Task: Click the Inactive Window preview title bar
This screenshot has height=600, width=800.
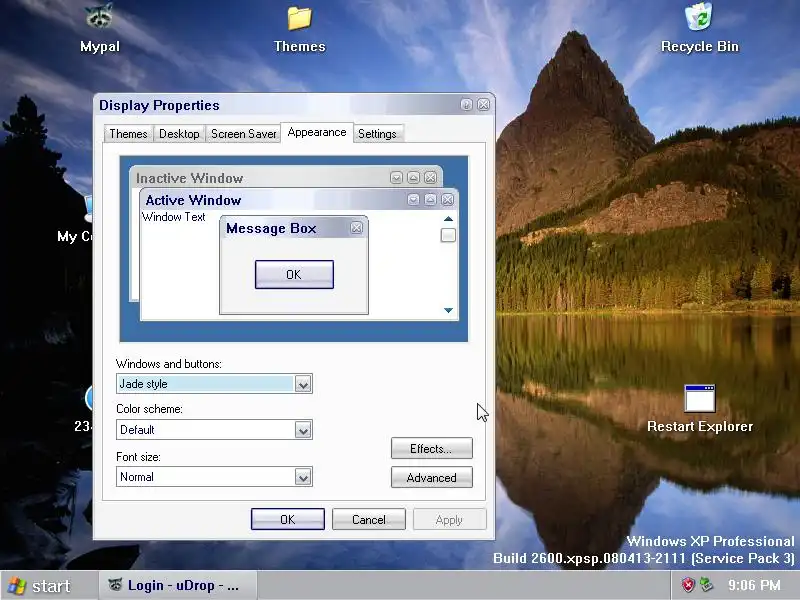Action: tap(286, 178)
